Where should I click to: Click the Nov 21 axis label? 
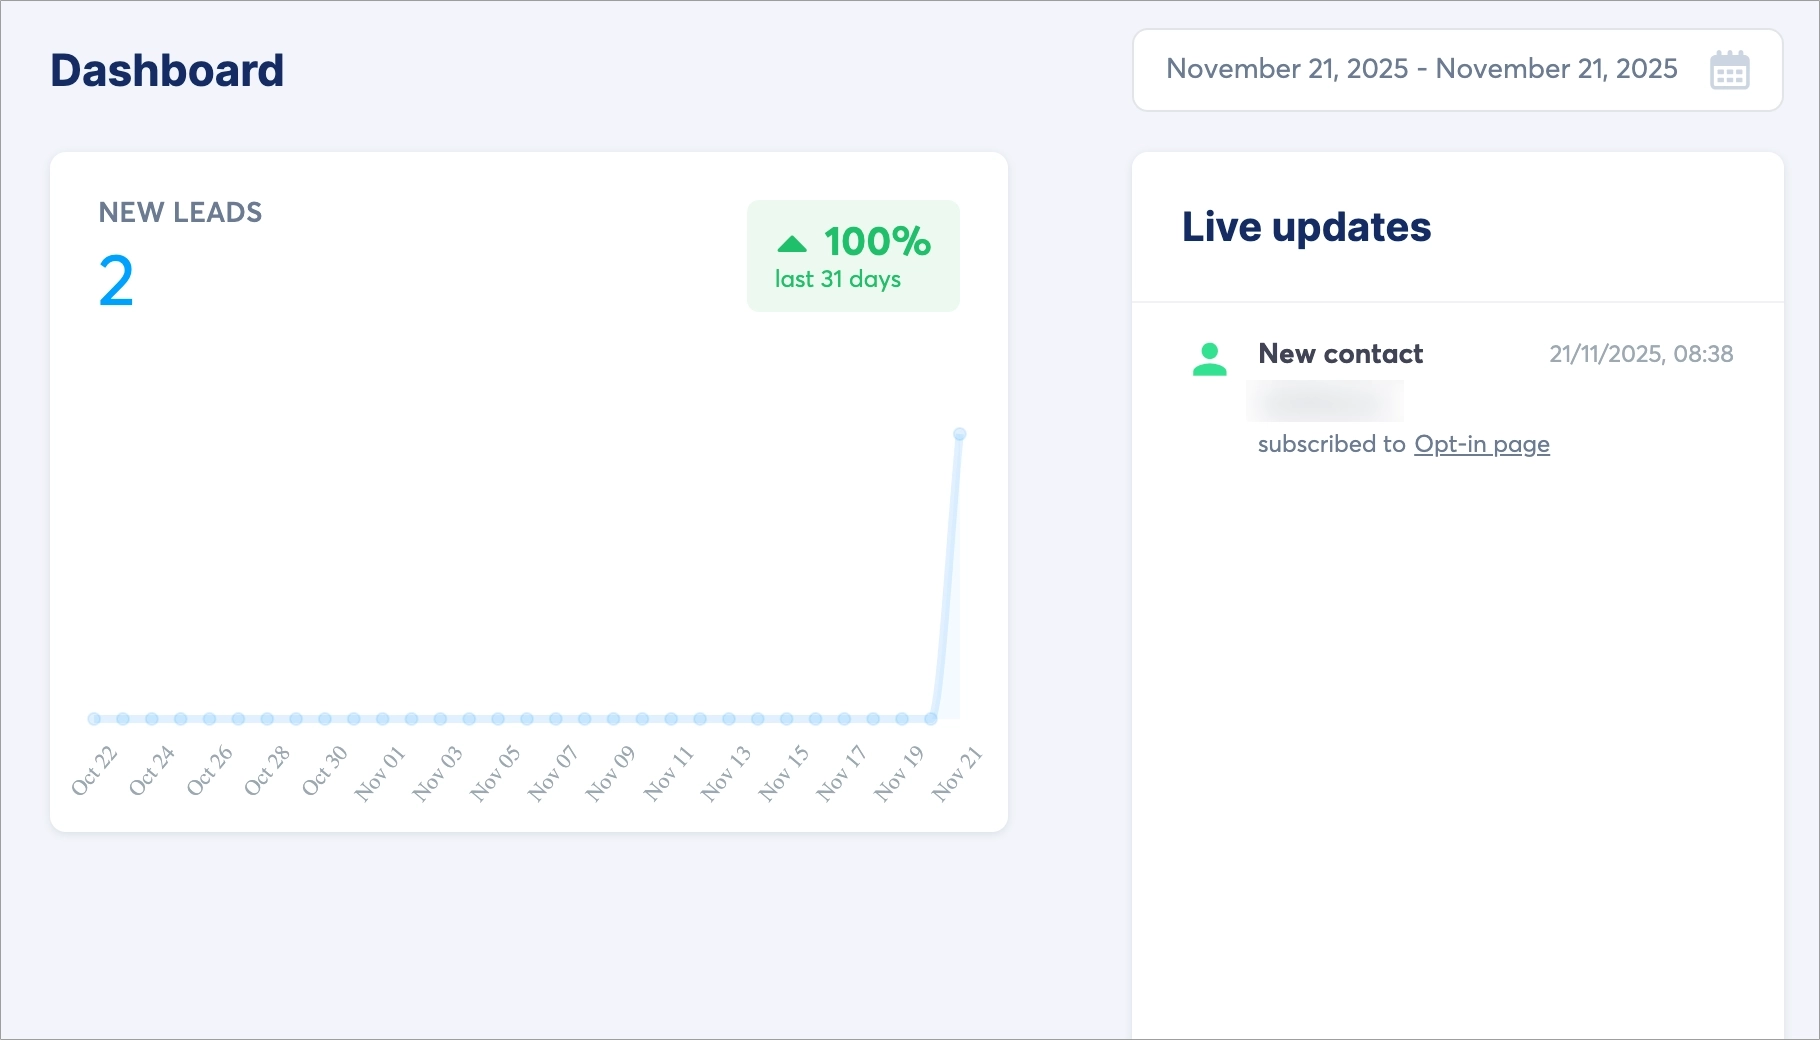pos(957,773)
